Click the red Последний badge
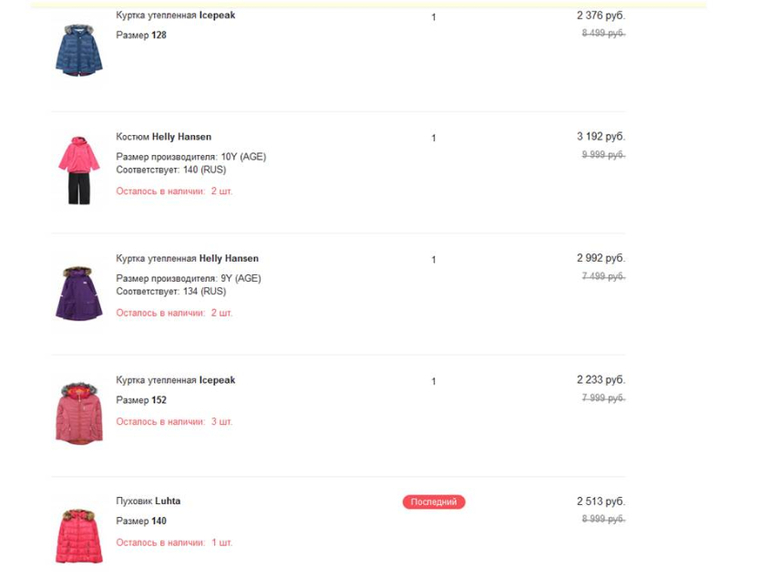This screenshot has height=578, width=770. pos(434,502)
